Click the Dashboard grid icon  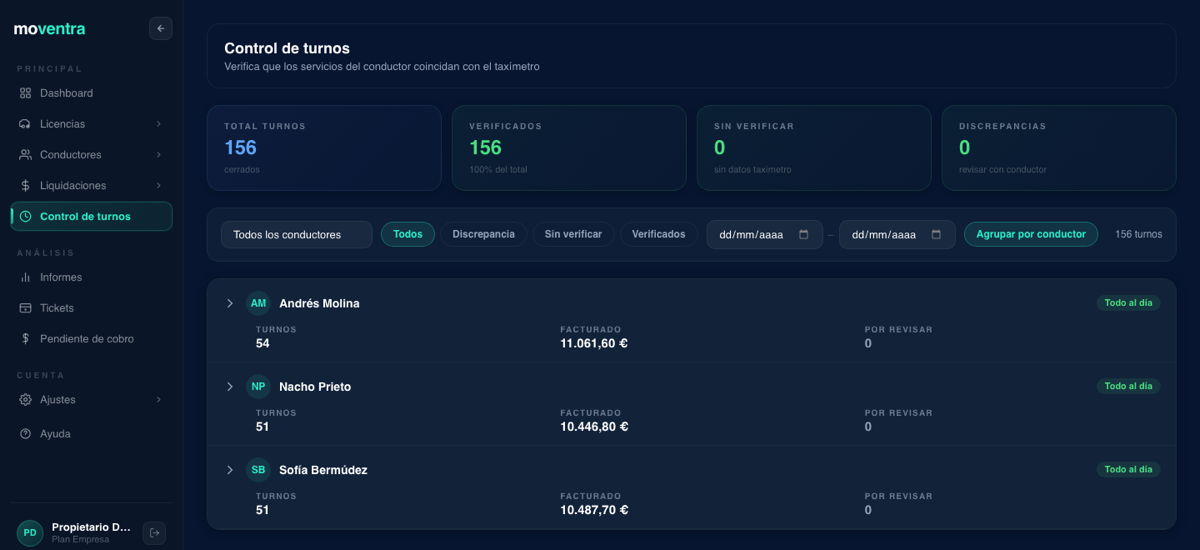pyautogui.click(x=25, y=93)
